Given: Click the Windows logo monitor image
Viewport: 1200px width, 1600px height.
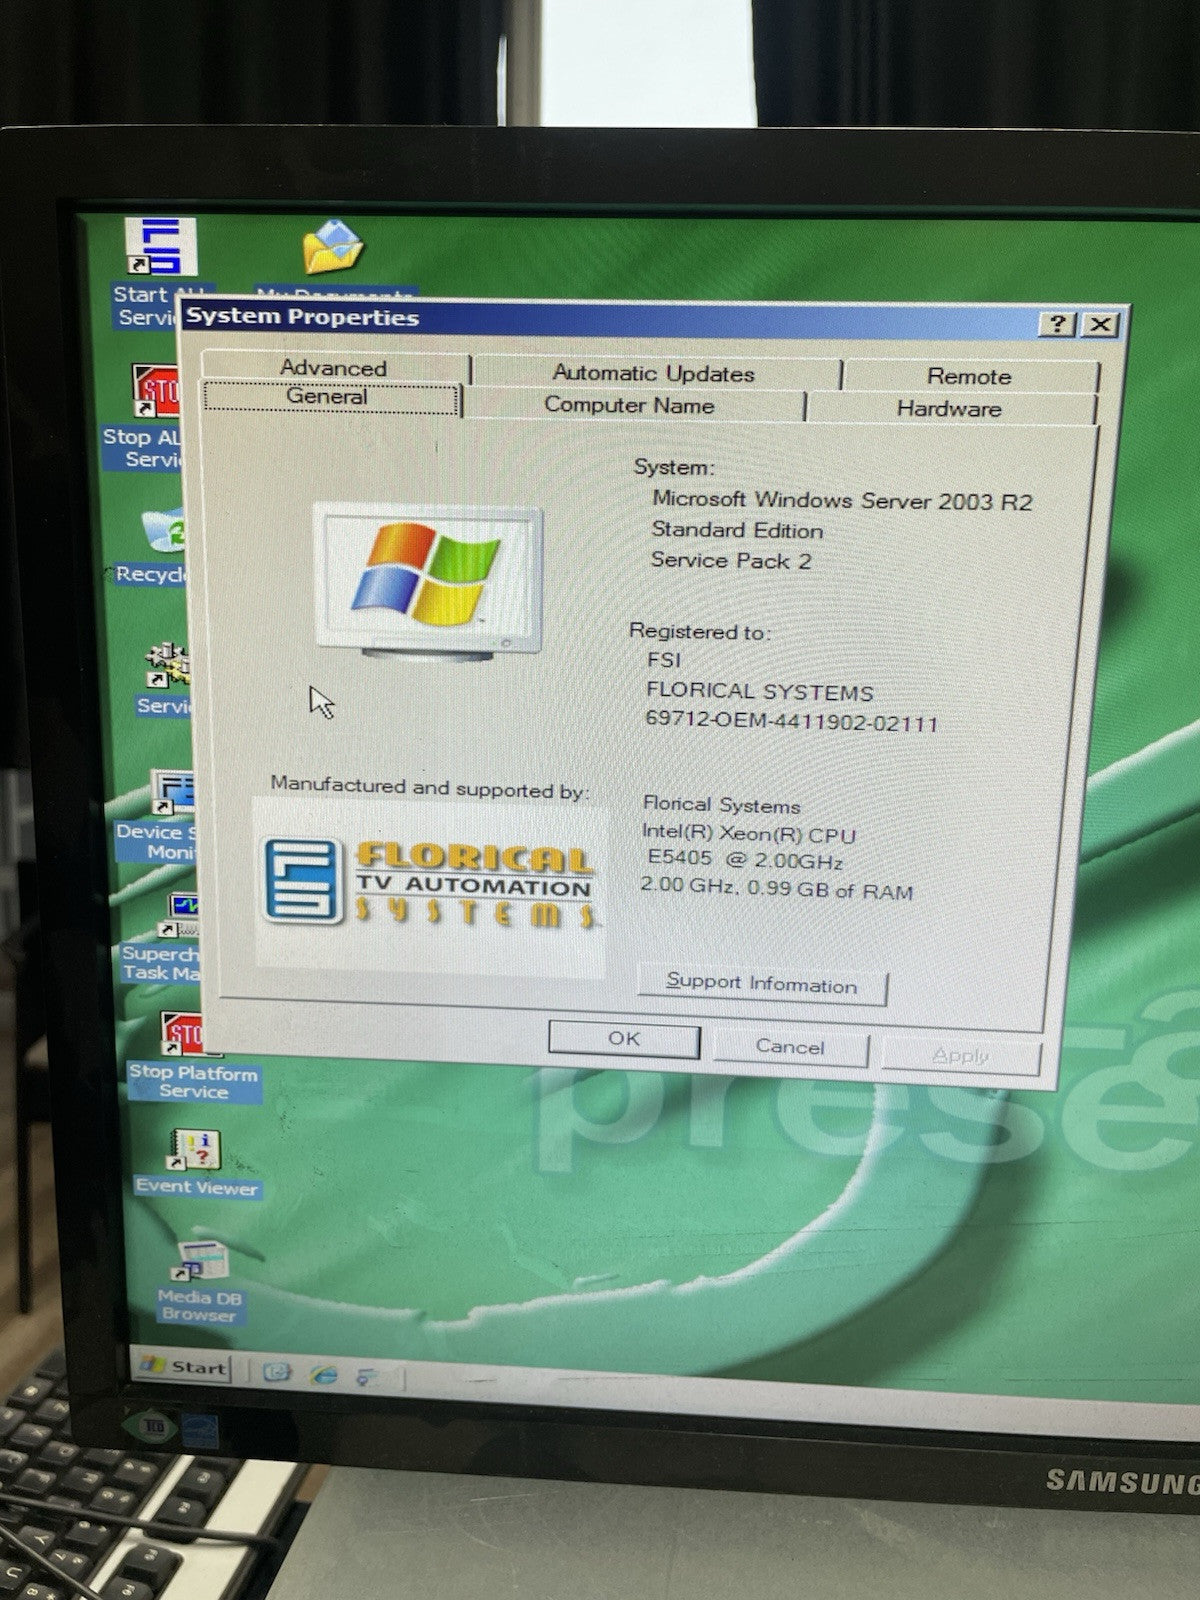Looking at the screenshot, I should [x=429, y=582].
